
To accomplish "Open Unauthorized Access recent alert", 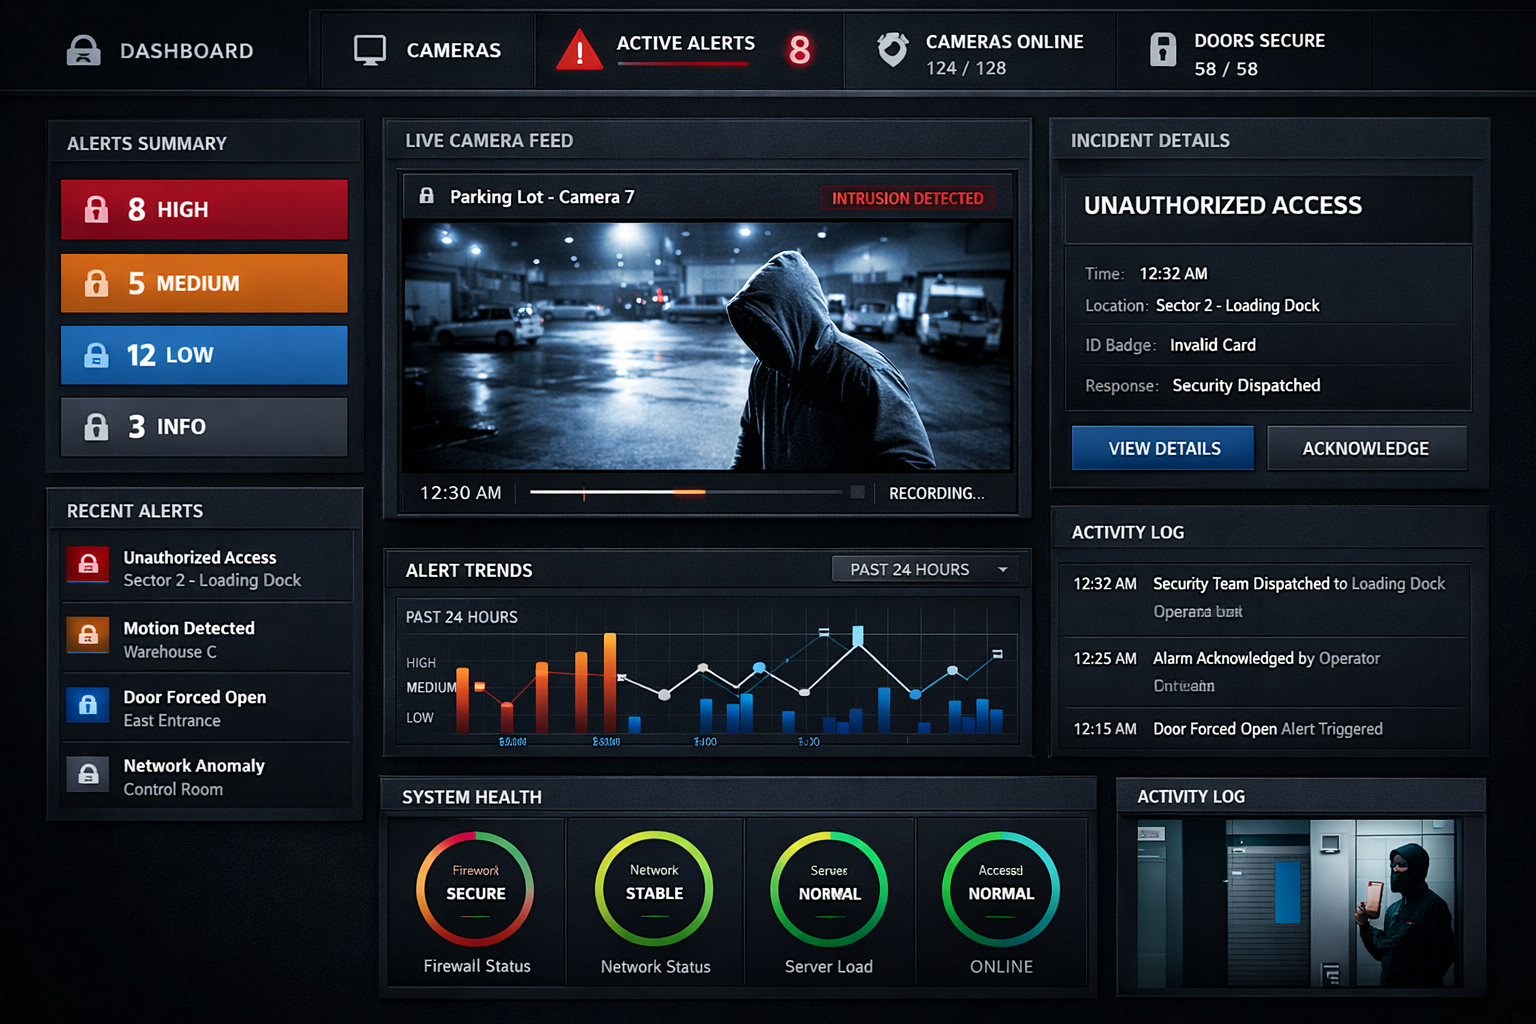I will 207,568.
